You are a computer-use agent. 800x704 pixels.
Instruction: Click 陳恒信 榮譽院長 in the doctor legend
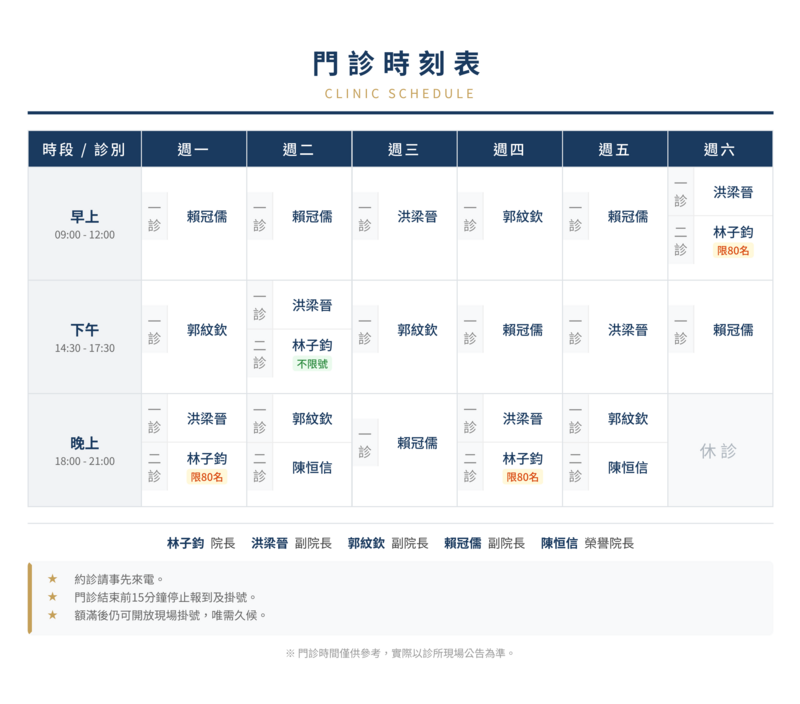587,543
